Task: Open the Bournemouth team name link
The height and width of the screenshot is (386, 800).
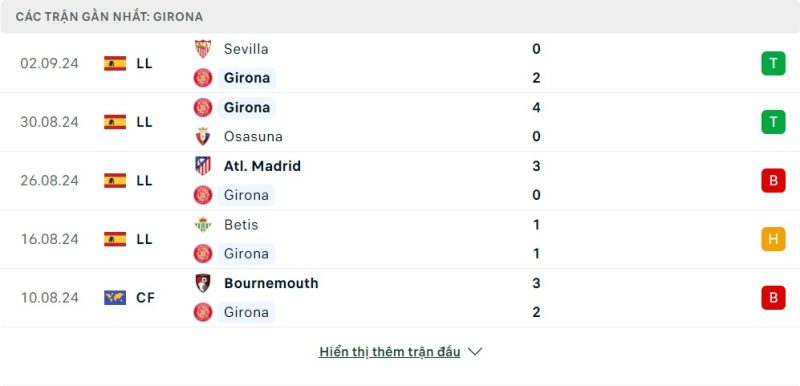Action: pos(271,283)
